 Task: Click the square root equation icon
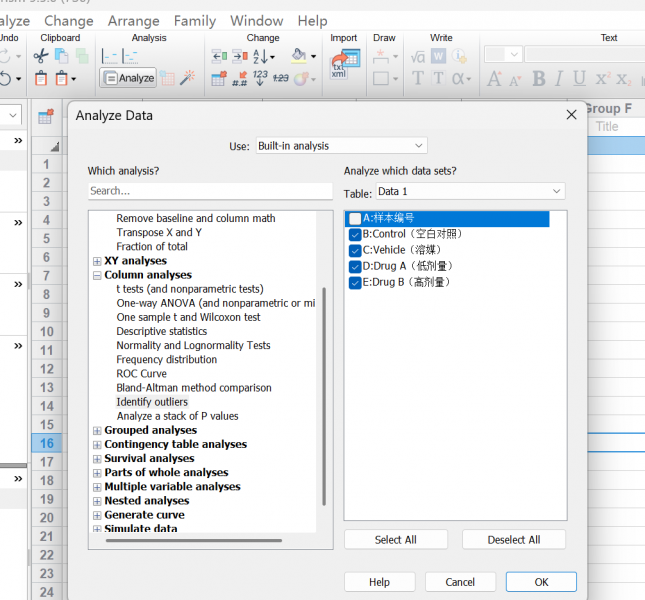(x=418, y=56)
